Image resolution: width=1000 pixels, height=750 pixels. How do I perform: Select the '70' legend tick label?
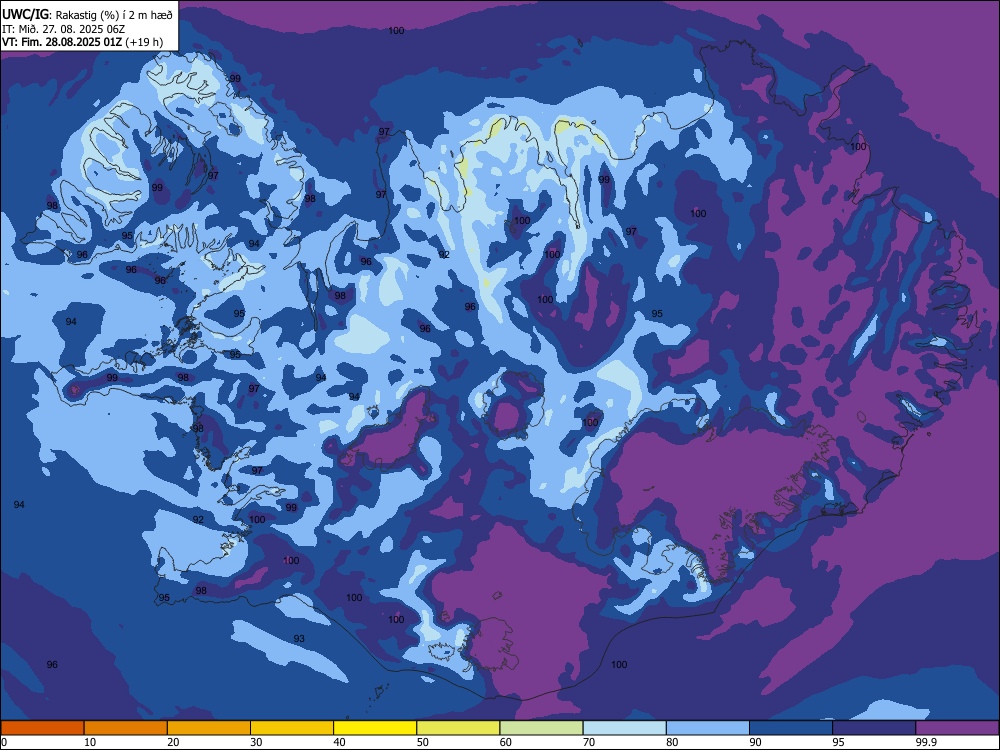tap(589, 742)
